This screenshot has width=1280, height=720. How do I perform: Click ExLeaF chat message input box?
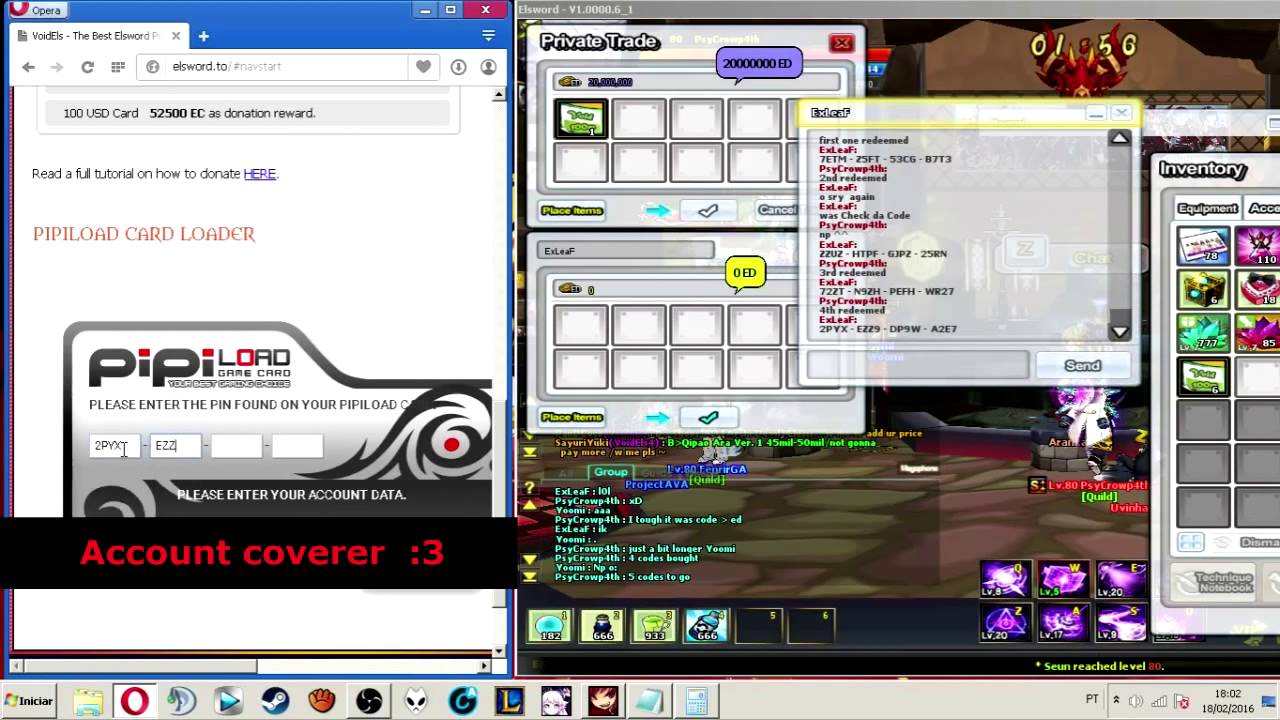(x=918, y=365)
